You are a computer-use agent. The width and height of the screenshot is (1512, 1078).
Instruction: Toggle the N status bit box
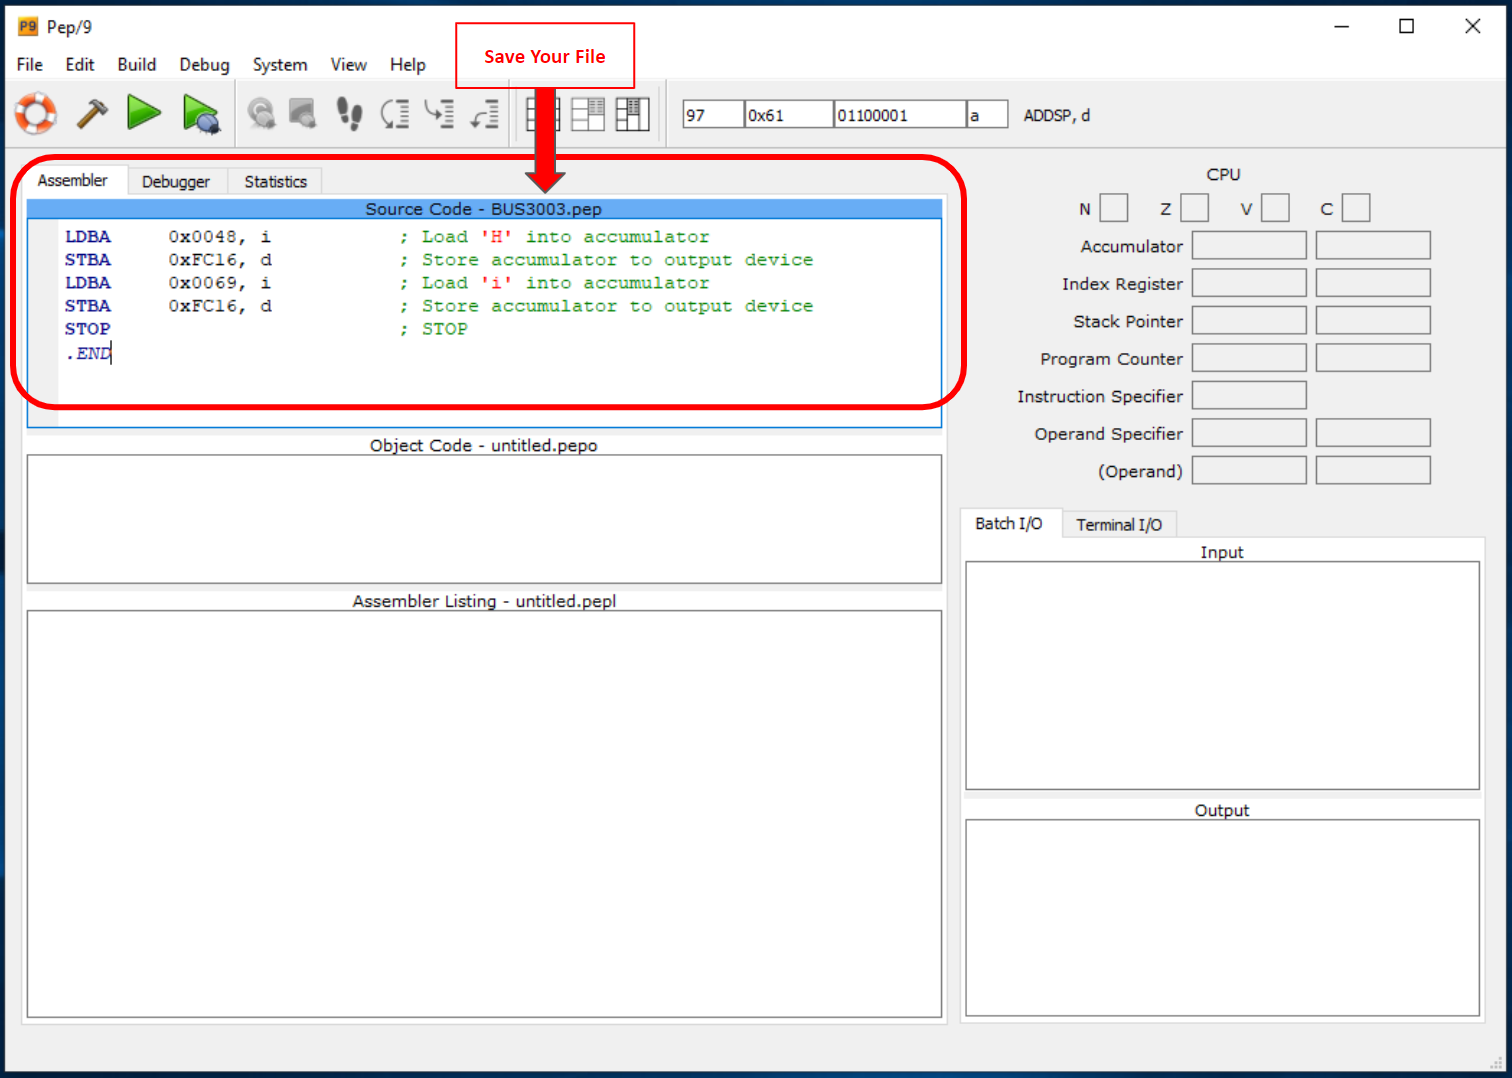(x=1113, y=208)
